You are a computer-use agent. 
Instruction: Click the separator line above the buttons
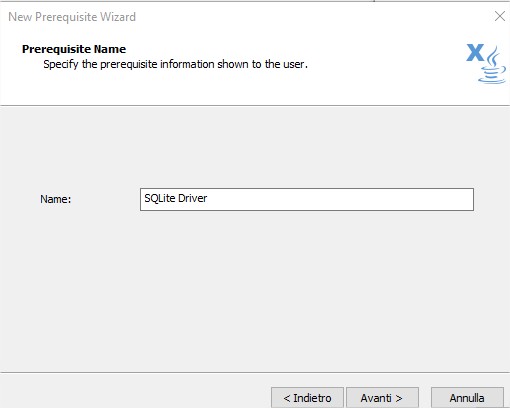[255, 372]
